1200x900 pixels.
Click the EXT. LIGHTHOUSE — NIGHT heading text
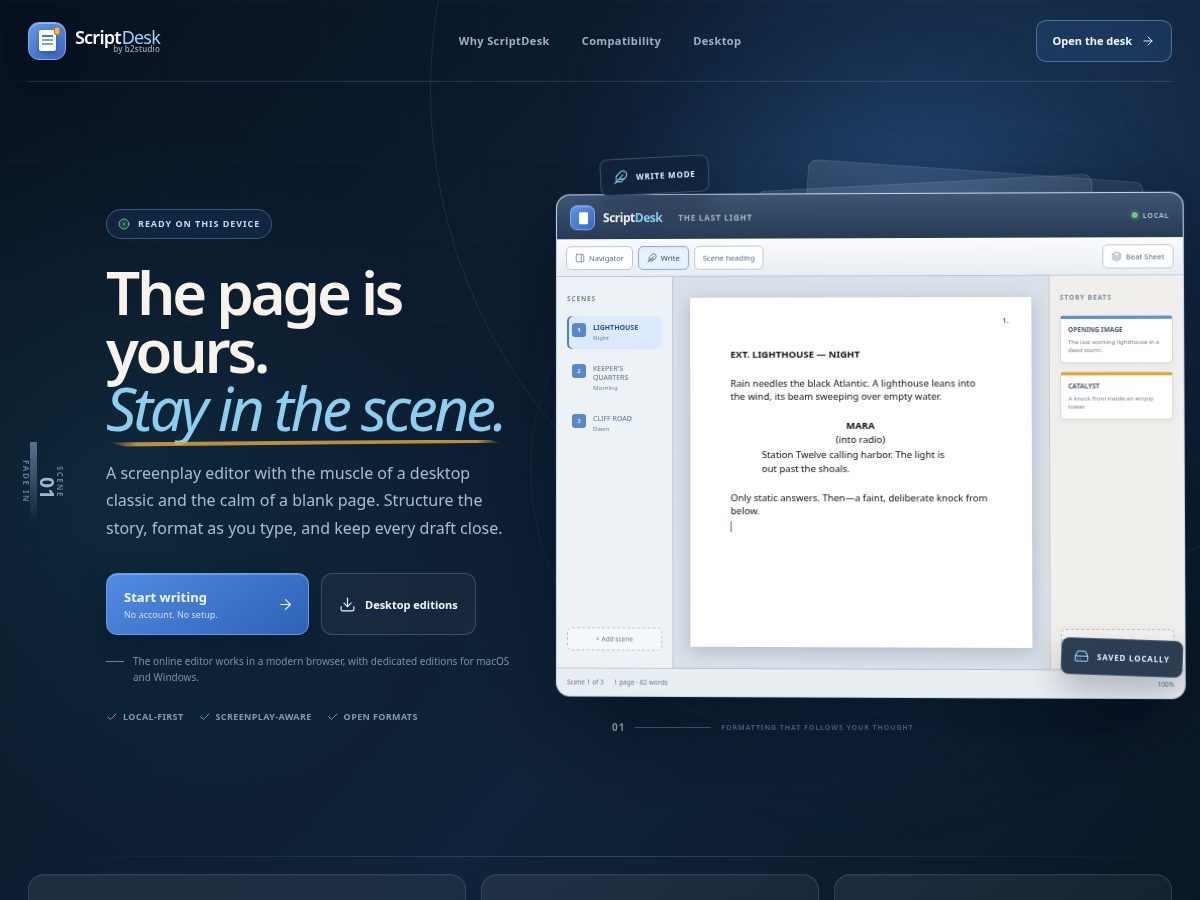pyautogui.click(x=795, y=355)
